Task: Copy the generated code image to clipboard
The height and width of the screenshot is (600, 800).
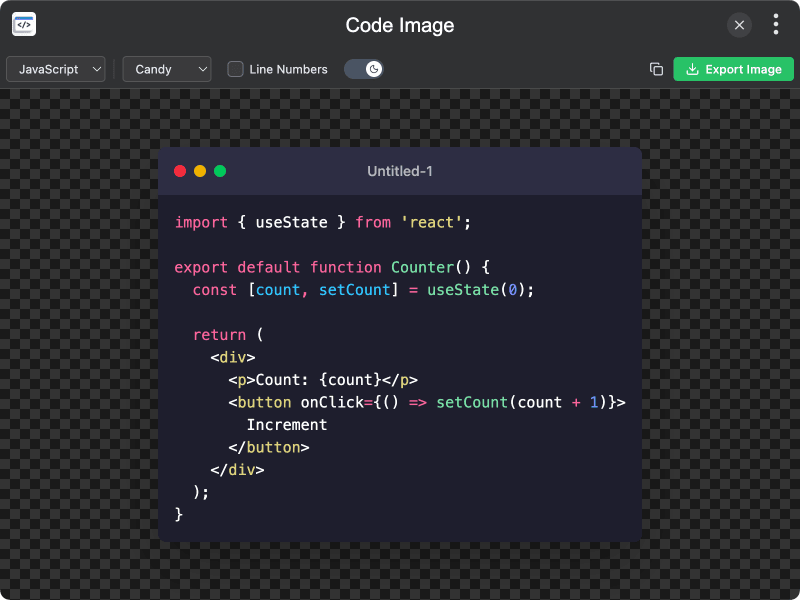Action: click(657, 69)
